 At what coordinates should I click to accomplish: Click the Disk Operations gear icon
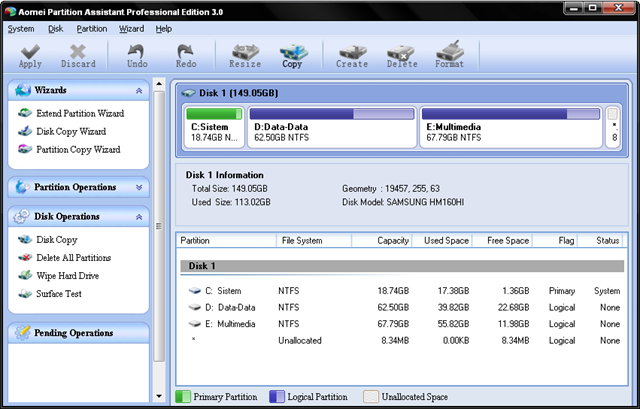(21, 216)
